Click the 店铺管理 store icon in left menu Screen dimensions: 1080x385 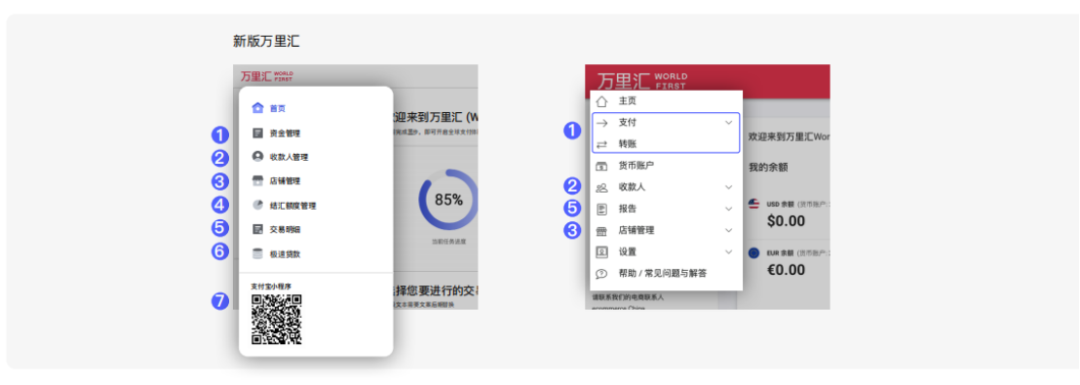coord(258,181)
